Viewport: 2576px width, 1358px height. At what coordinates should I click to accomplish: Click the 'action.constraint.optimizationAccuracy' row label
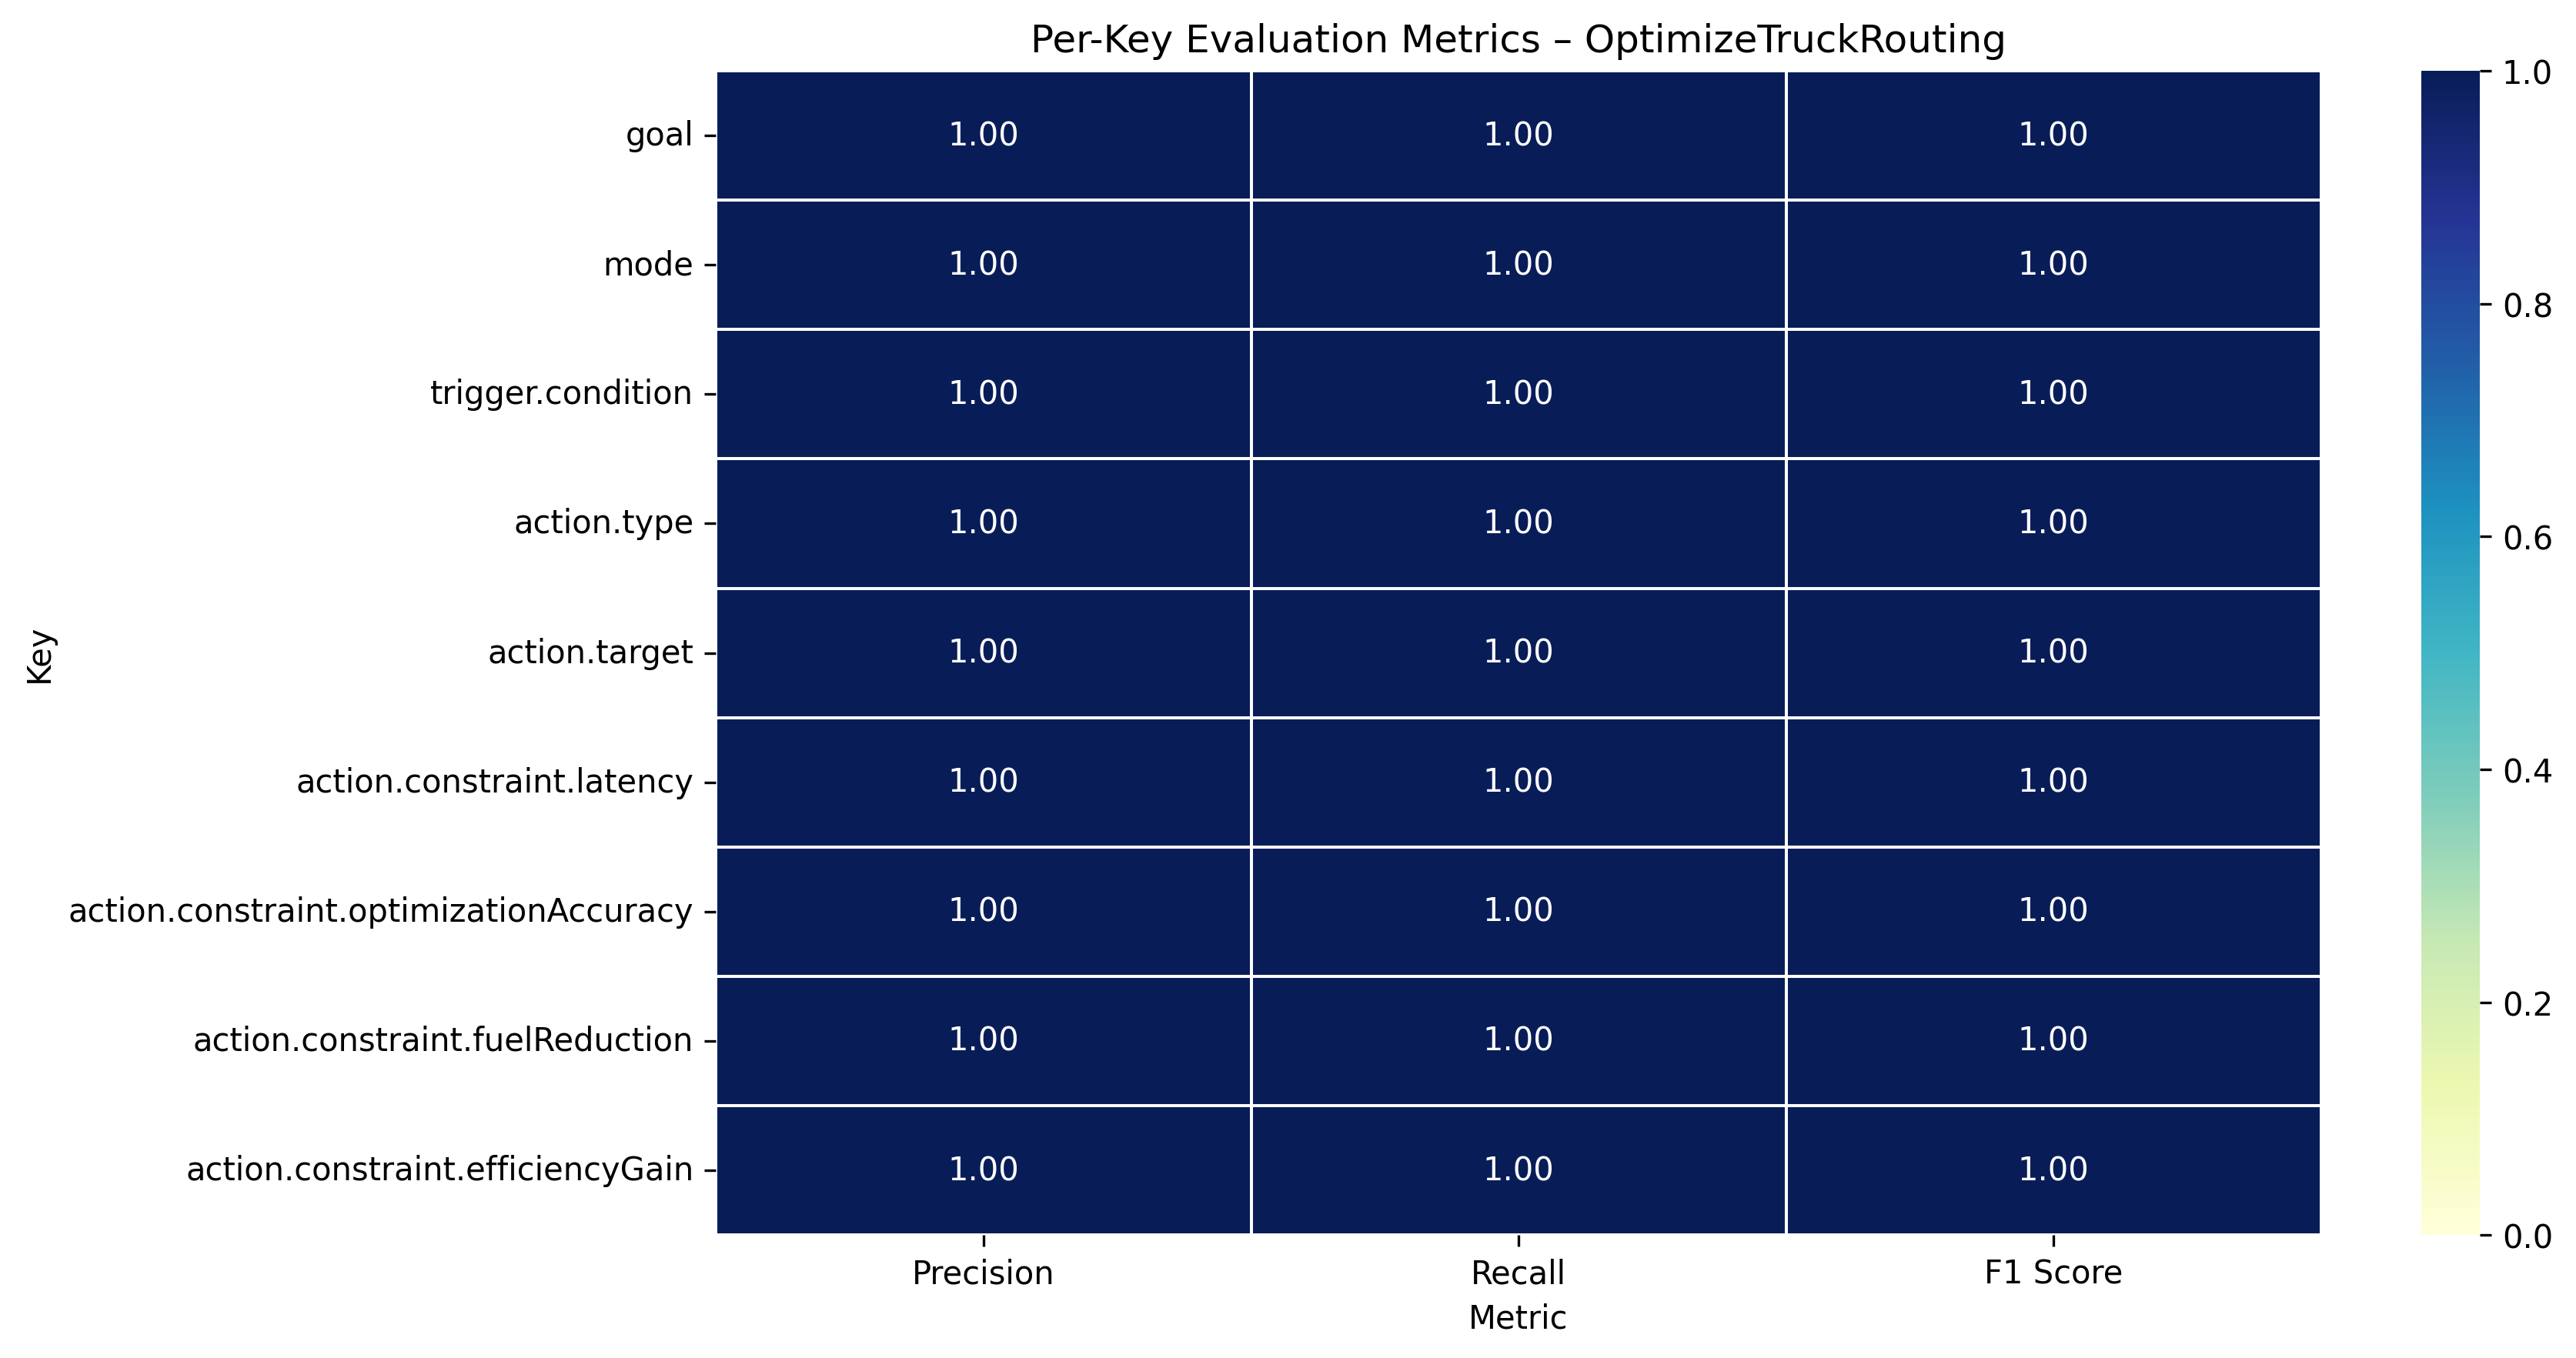pyautogui.click(x=380, y=911)
